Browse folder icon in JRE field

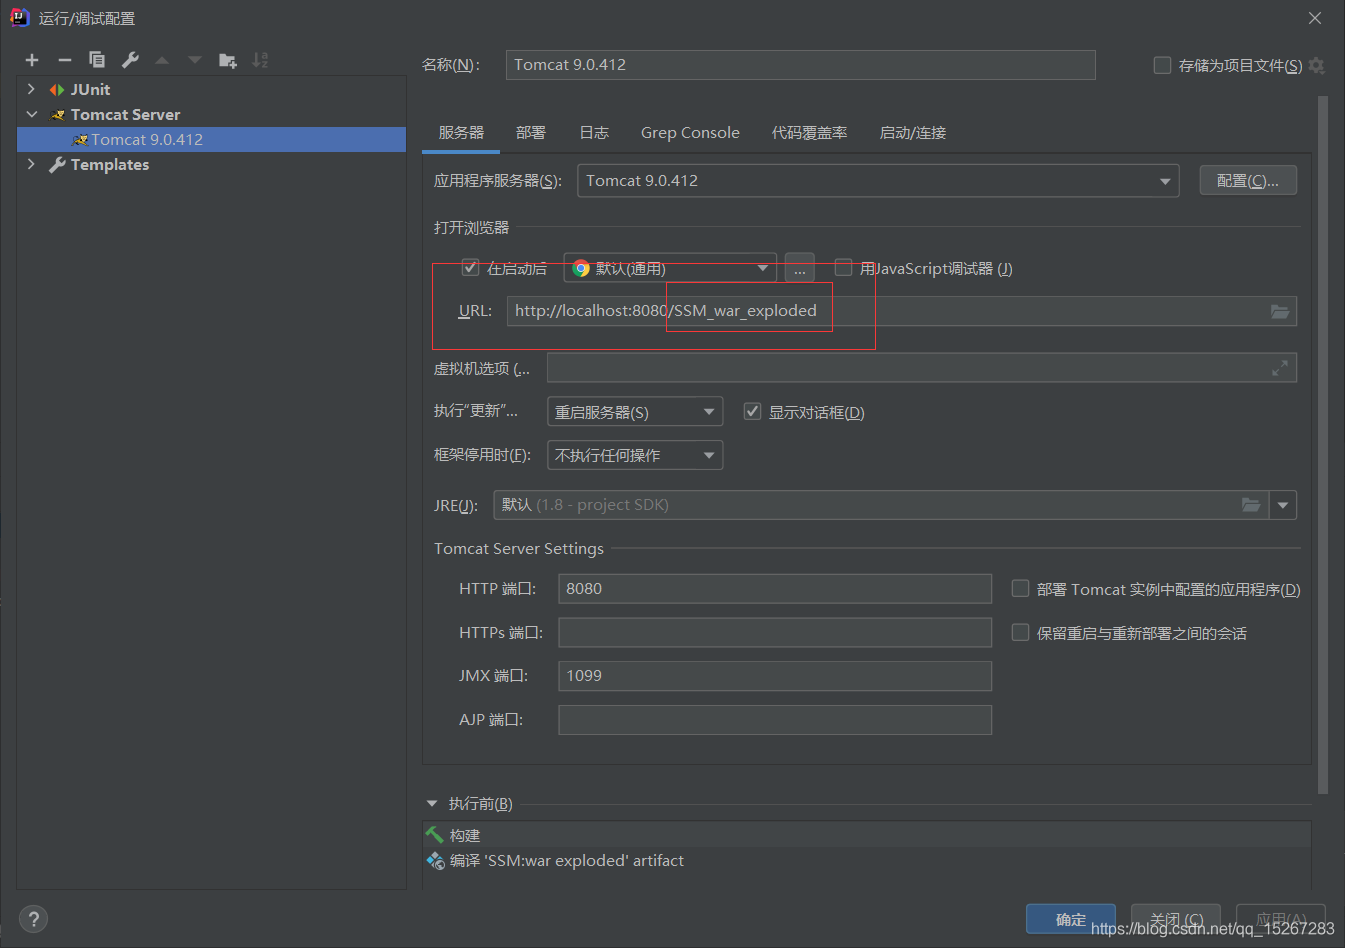pyautogui.click(x=1251, y=505)
